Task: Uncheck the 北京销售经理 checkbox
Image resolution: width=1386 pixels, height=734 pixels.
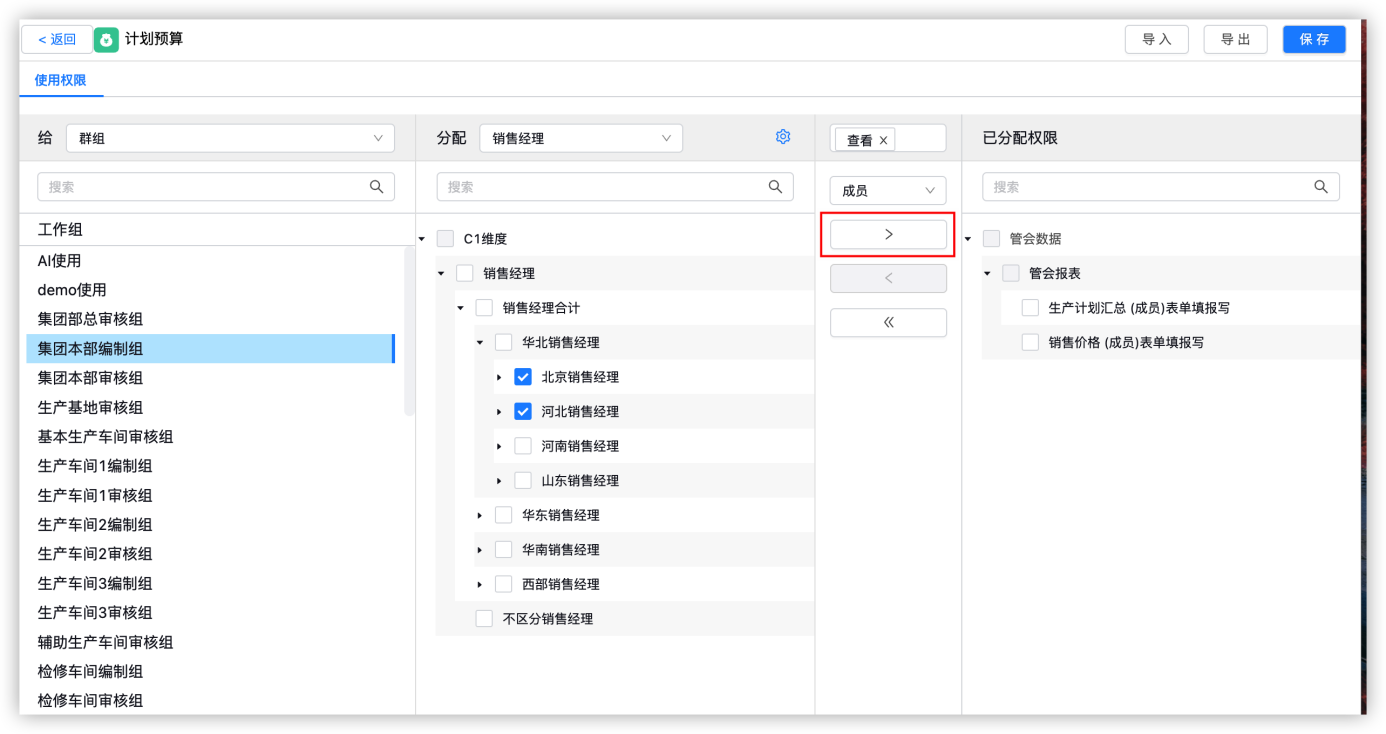Action: (522, 376)
